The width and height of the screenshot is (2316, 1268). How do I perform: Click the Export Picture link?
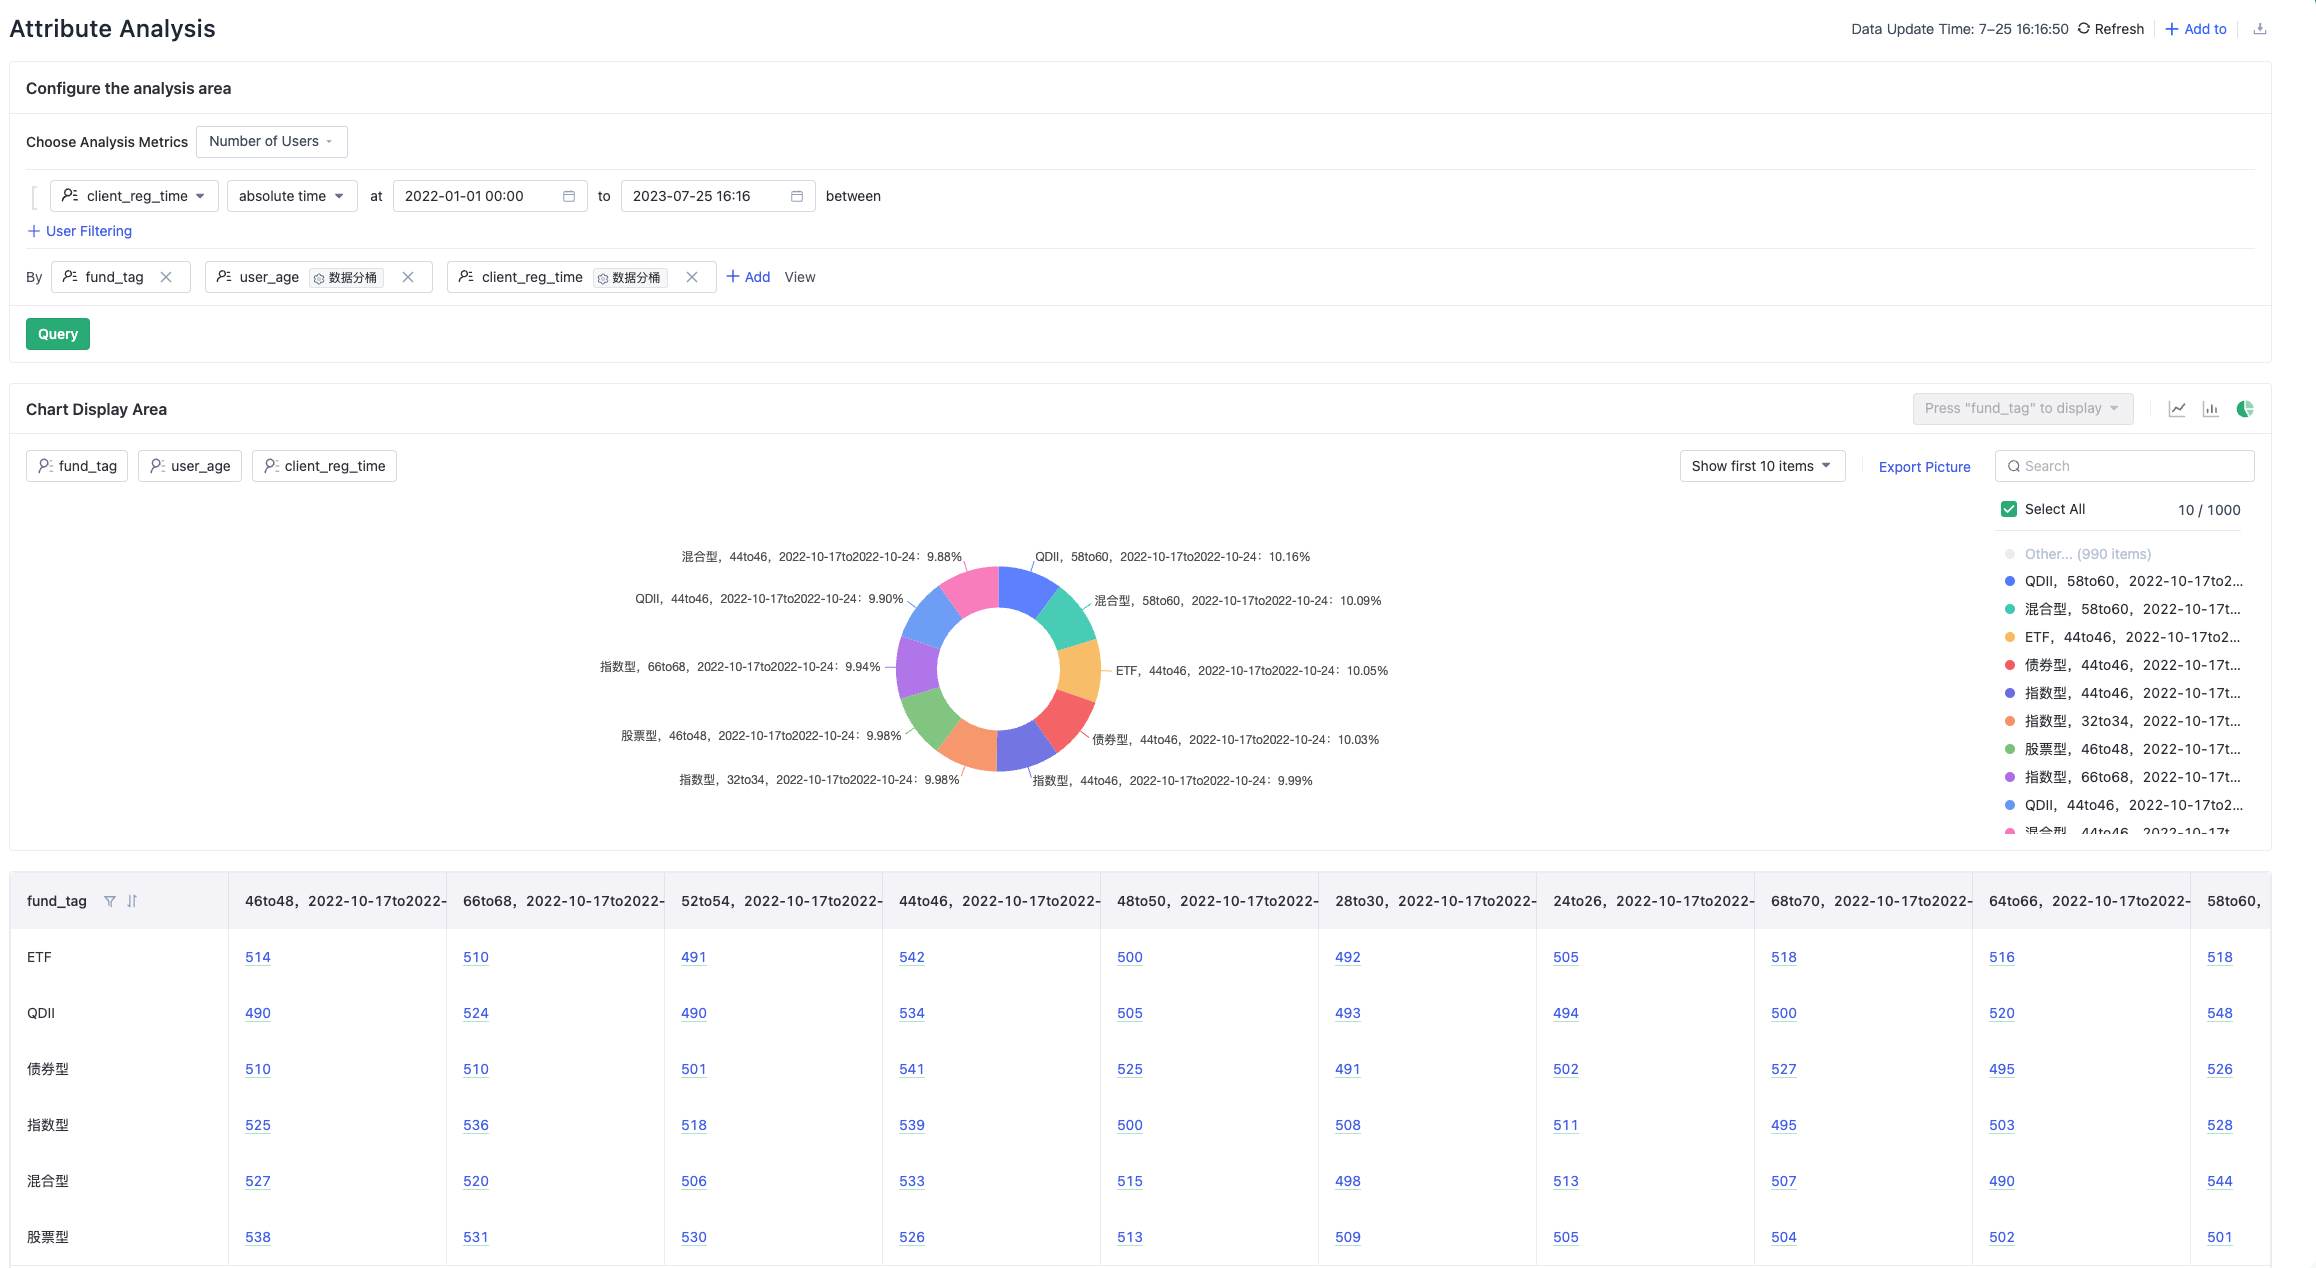click(1923, 466)
